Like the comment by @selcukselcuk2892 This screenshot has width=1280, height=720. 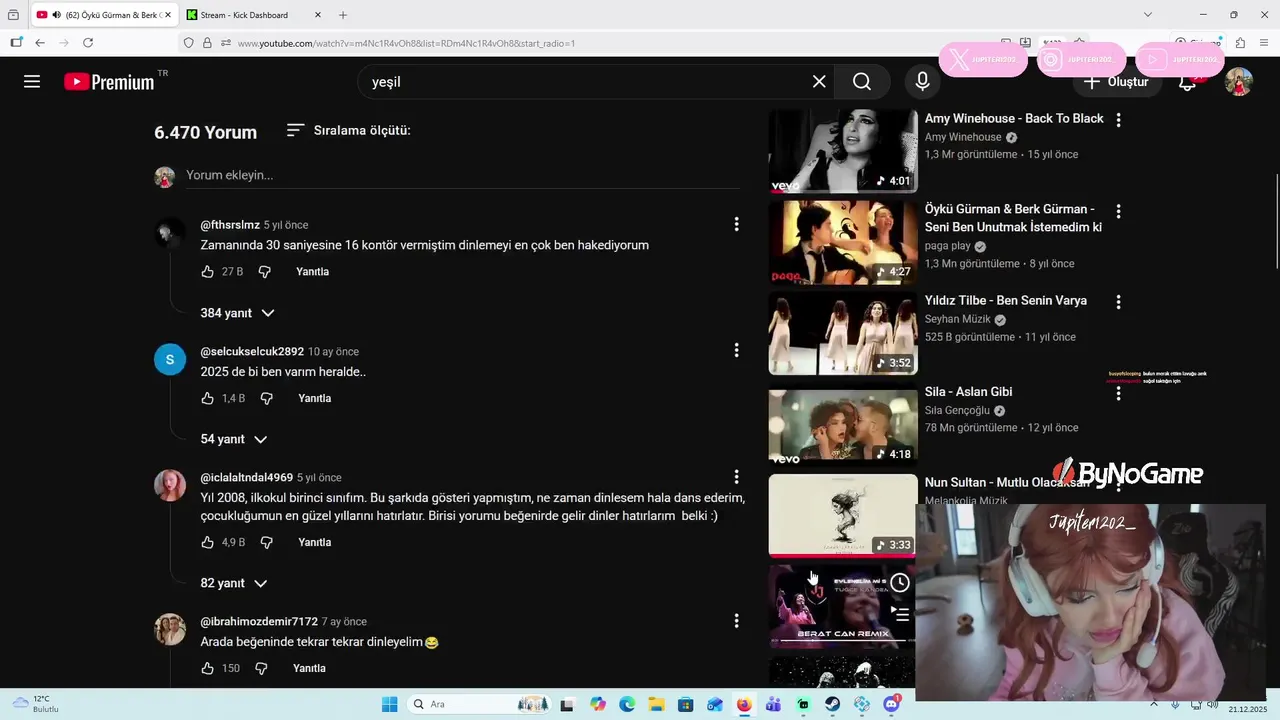(207, 398)
